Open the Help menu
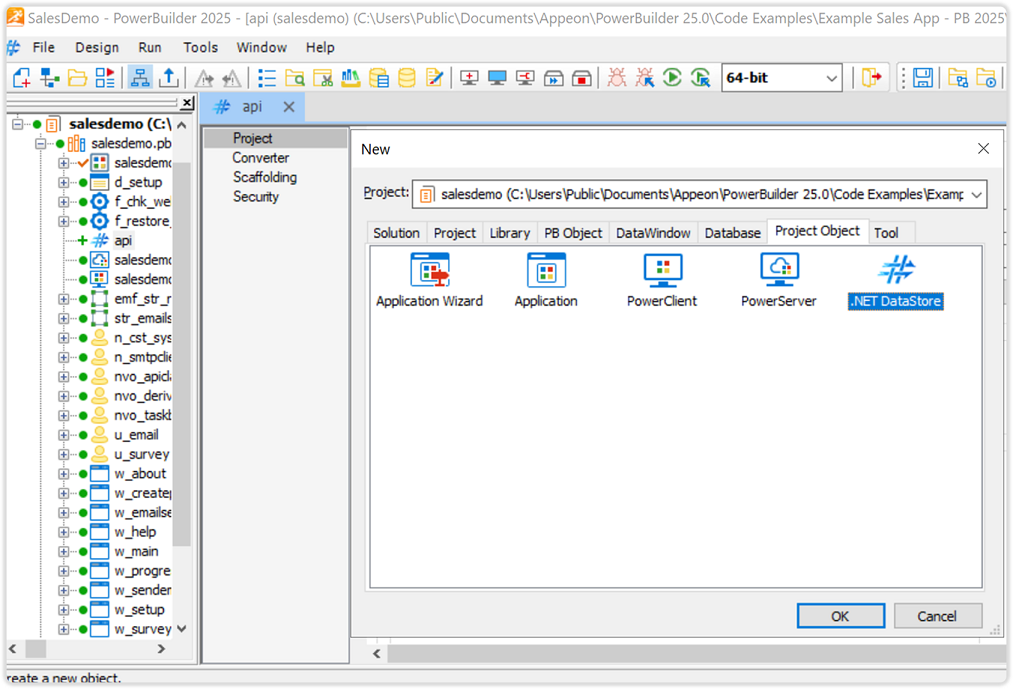This screenshot has height=689, width=1013. 320,47
